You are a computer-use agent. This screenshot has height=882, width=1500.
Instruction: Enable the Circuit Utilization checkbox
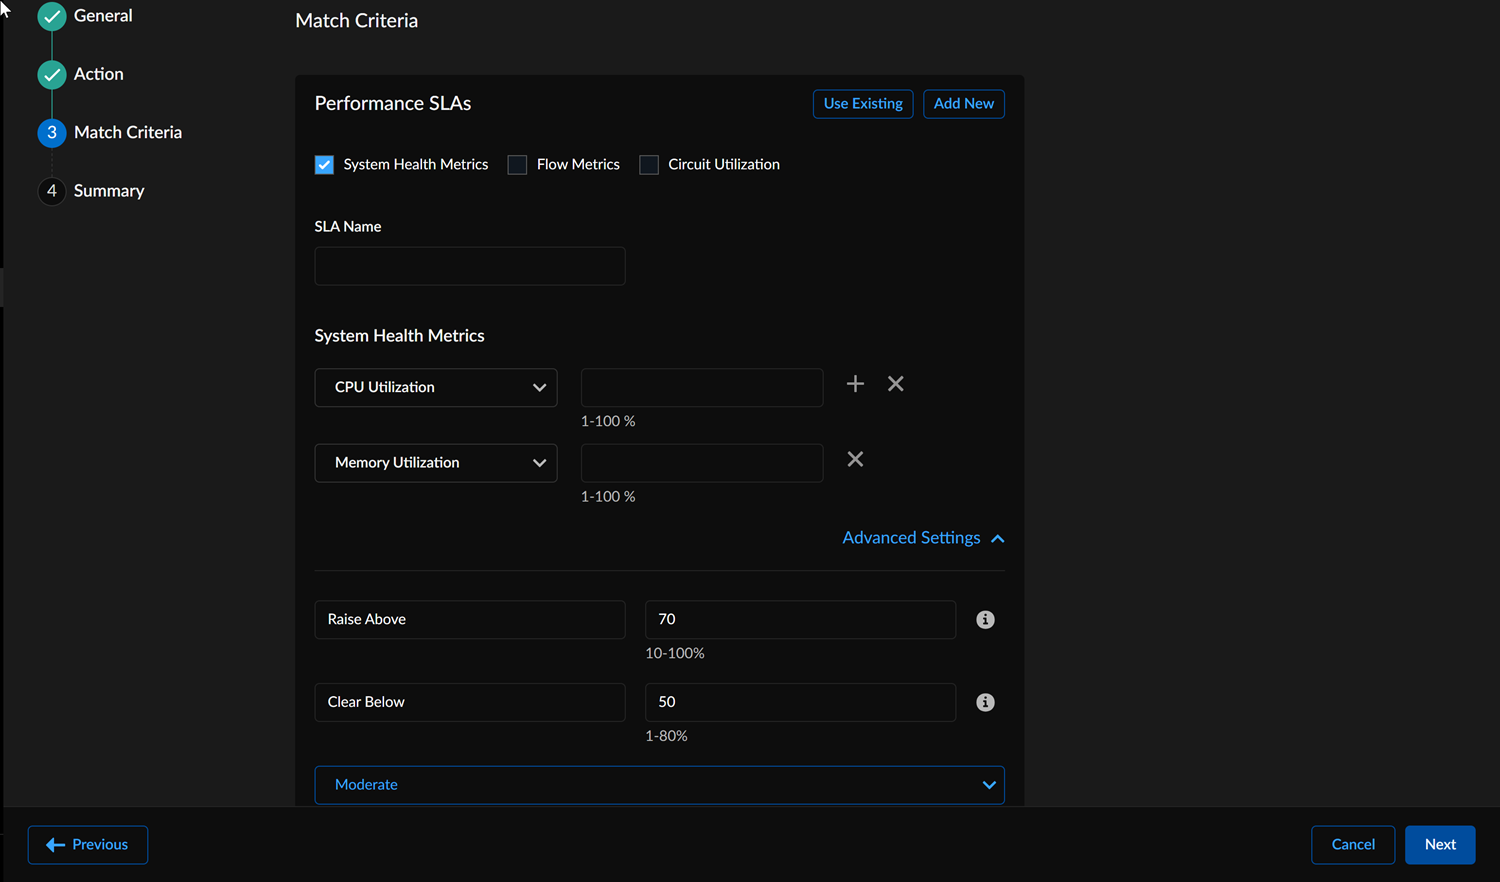(x=649, y=165)
